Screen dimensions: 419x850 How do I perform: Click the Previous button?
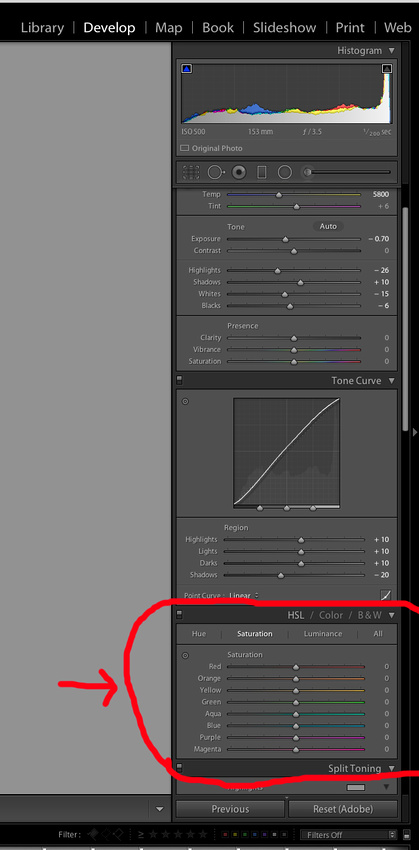pyautogui.click(x=230, y=809)
